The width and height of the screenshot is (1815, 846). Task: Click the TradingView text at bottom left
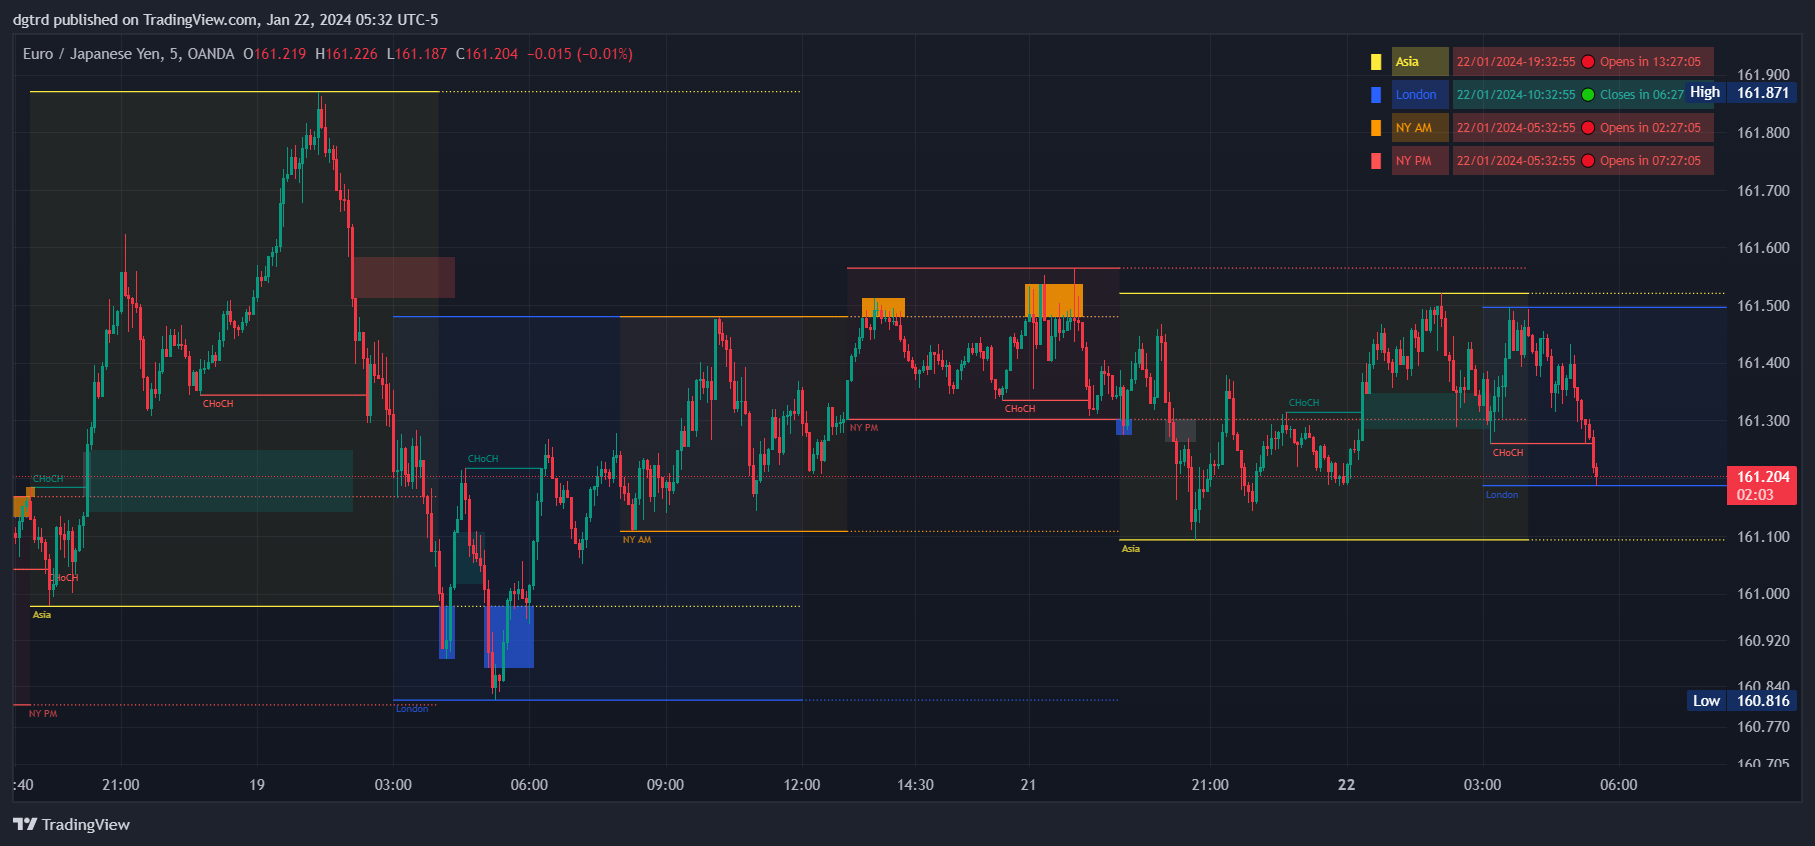pyautogui.click(x=86, y=825)
